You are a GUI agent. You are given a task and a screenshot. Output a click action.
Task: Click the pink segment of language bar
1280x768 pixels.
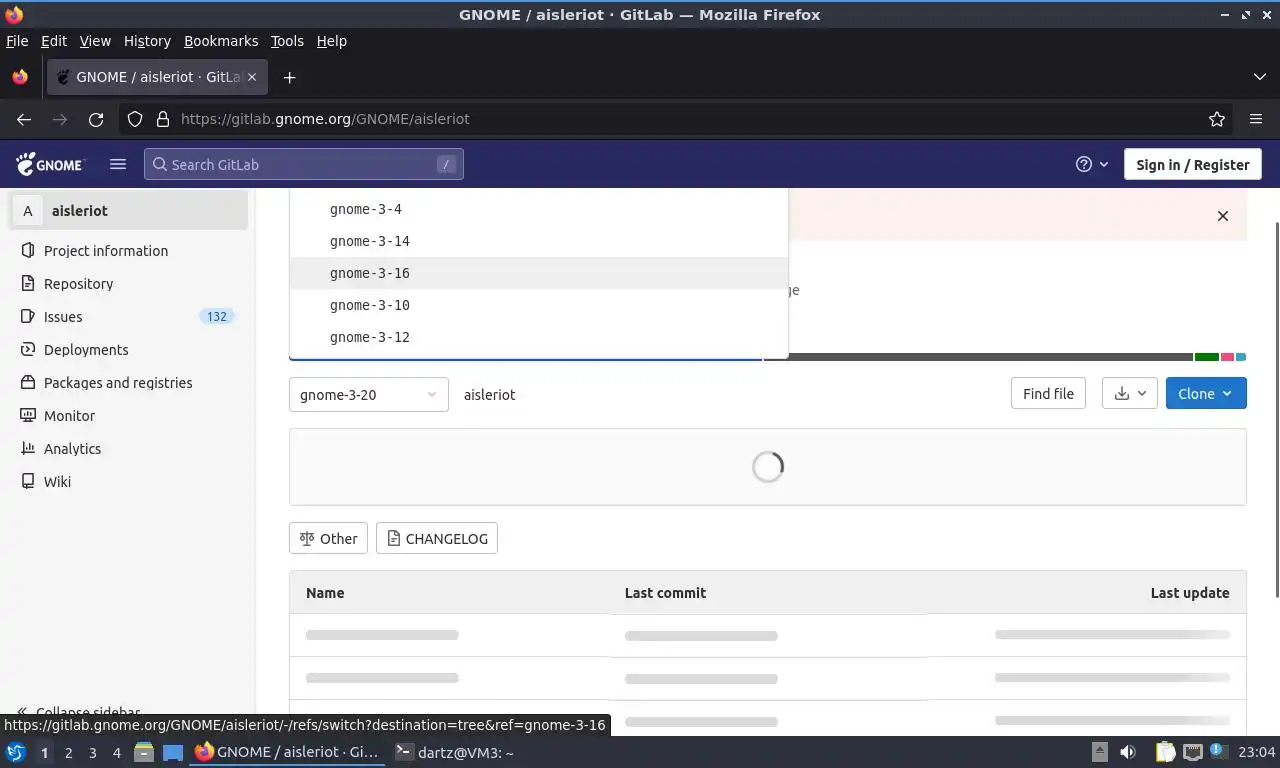(1227, 357)
